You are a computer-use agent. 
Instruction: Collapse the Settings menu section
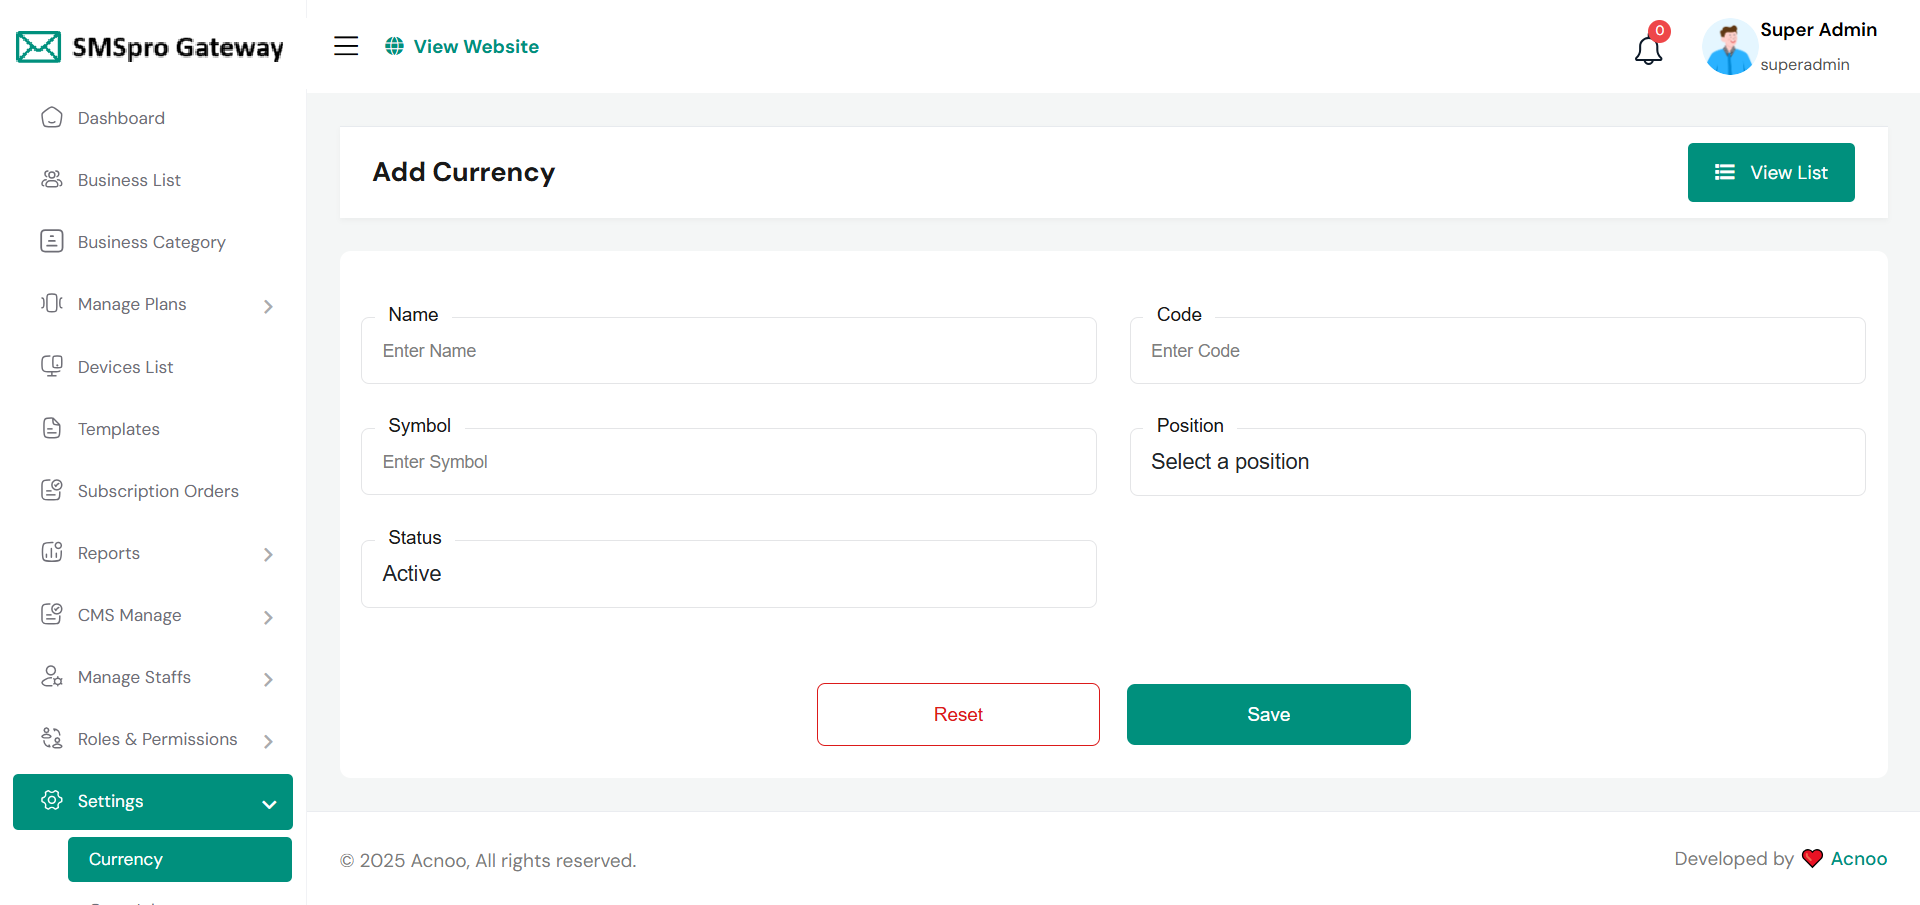268,803
